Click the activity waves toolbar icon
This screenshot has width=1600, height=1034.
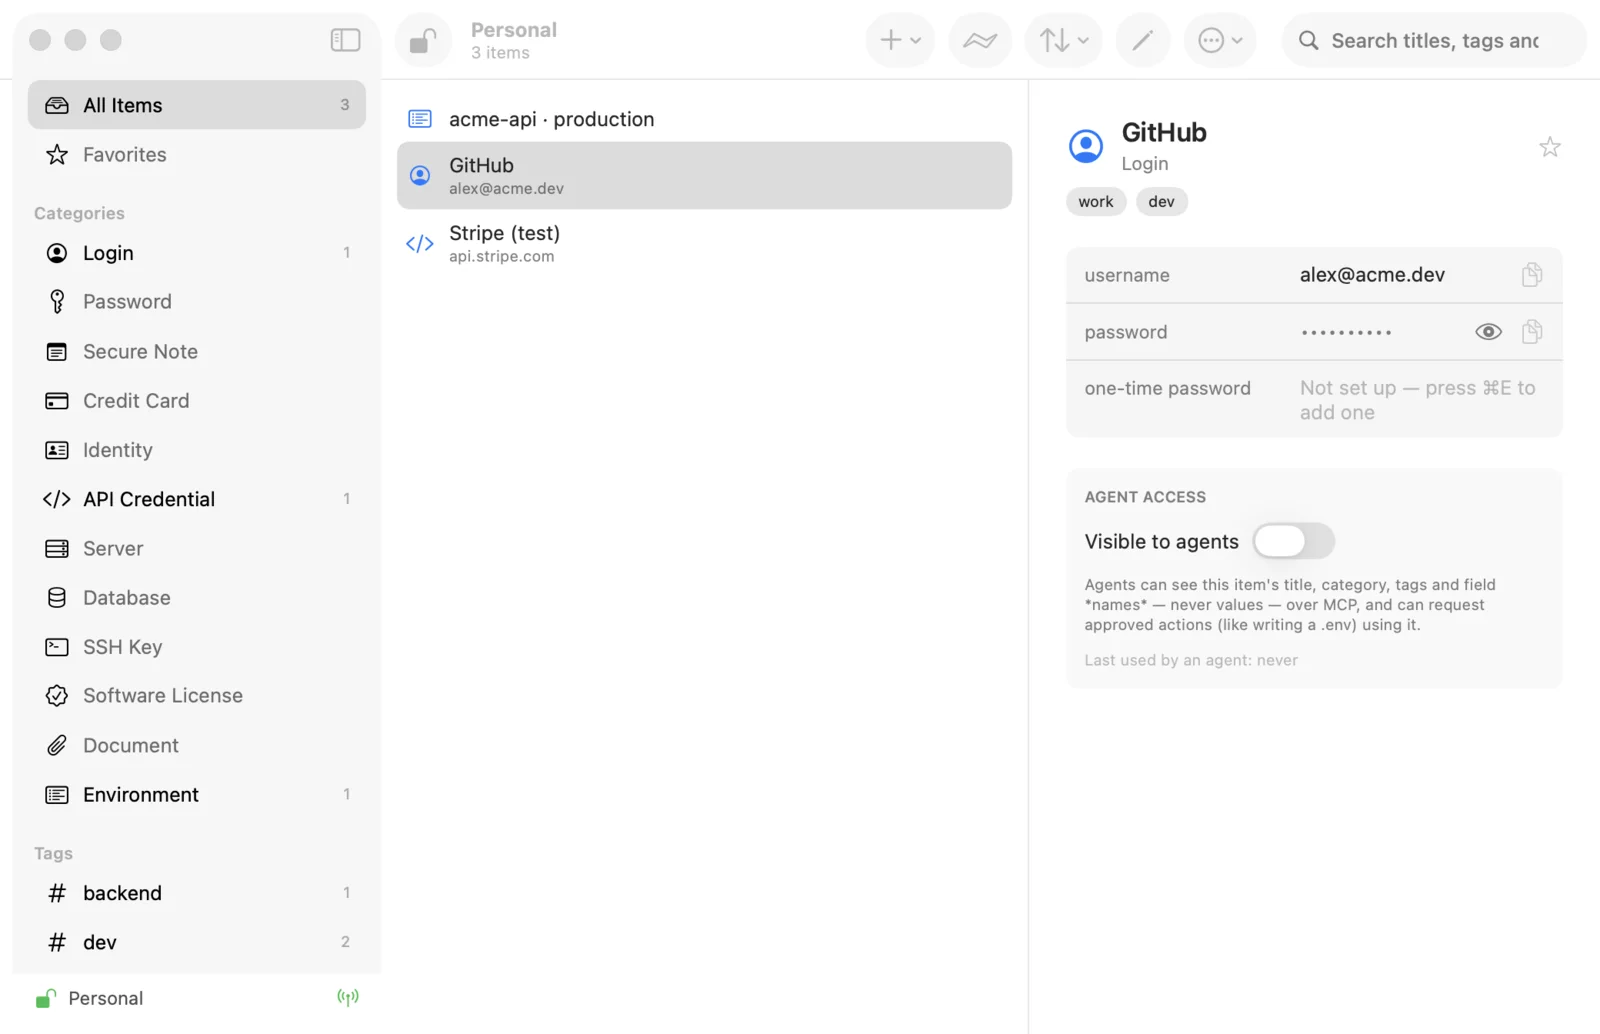click(980, 41)
